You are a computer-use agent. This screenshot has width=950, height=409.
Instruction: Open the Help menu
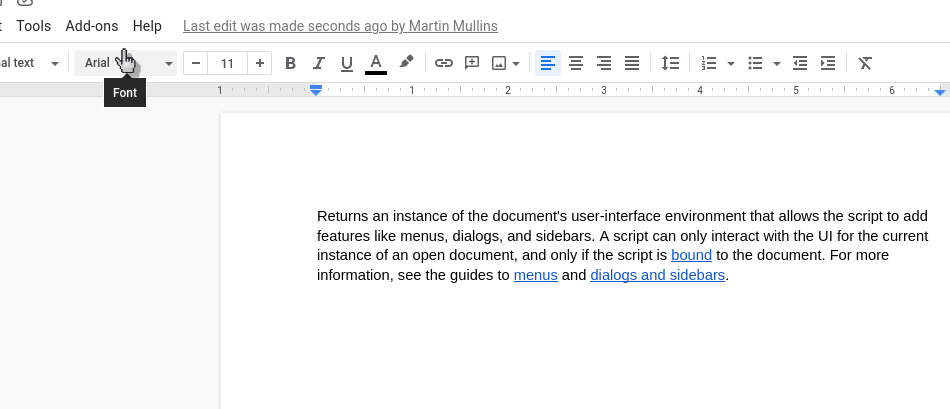pos(147,26)
